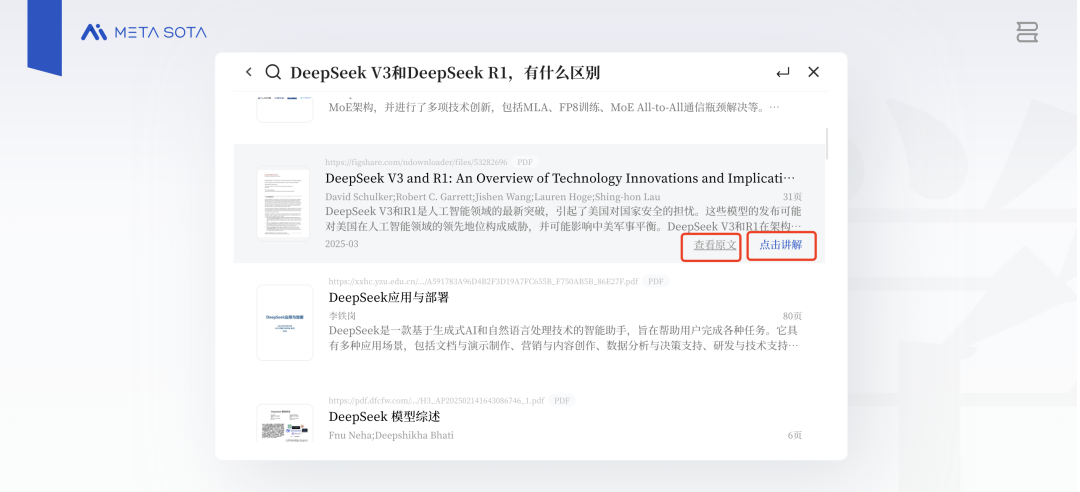
Task: Click thumbnail of DeepSeek应用与部署 PDF
Action: tap(284, 322)
